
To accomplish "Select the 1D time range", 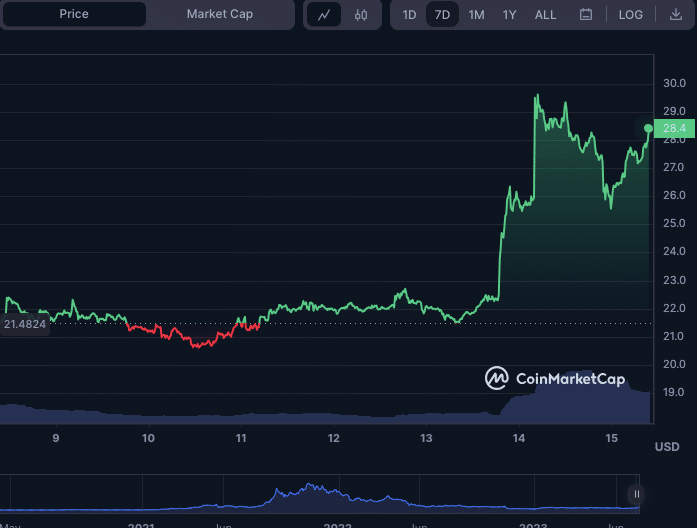I will point(410,15).
